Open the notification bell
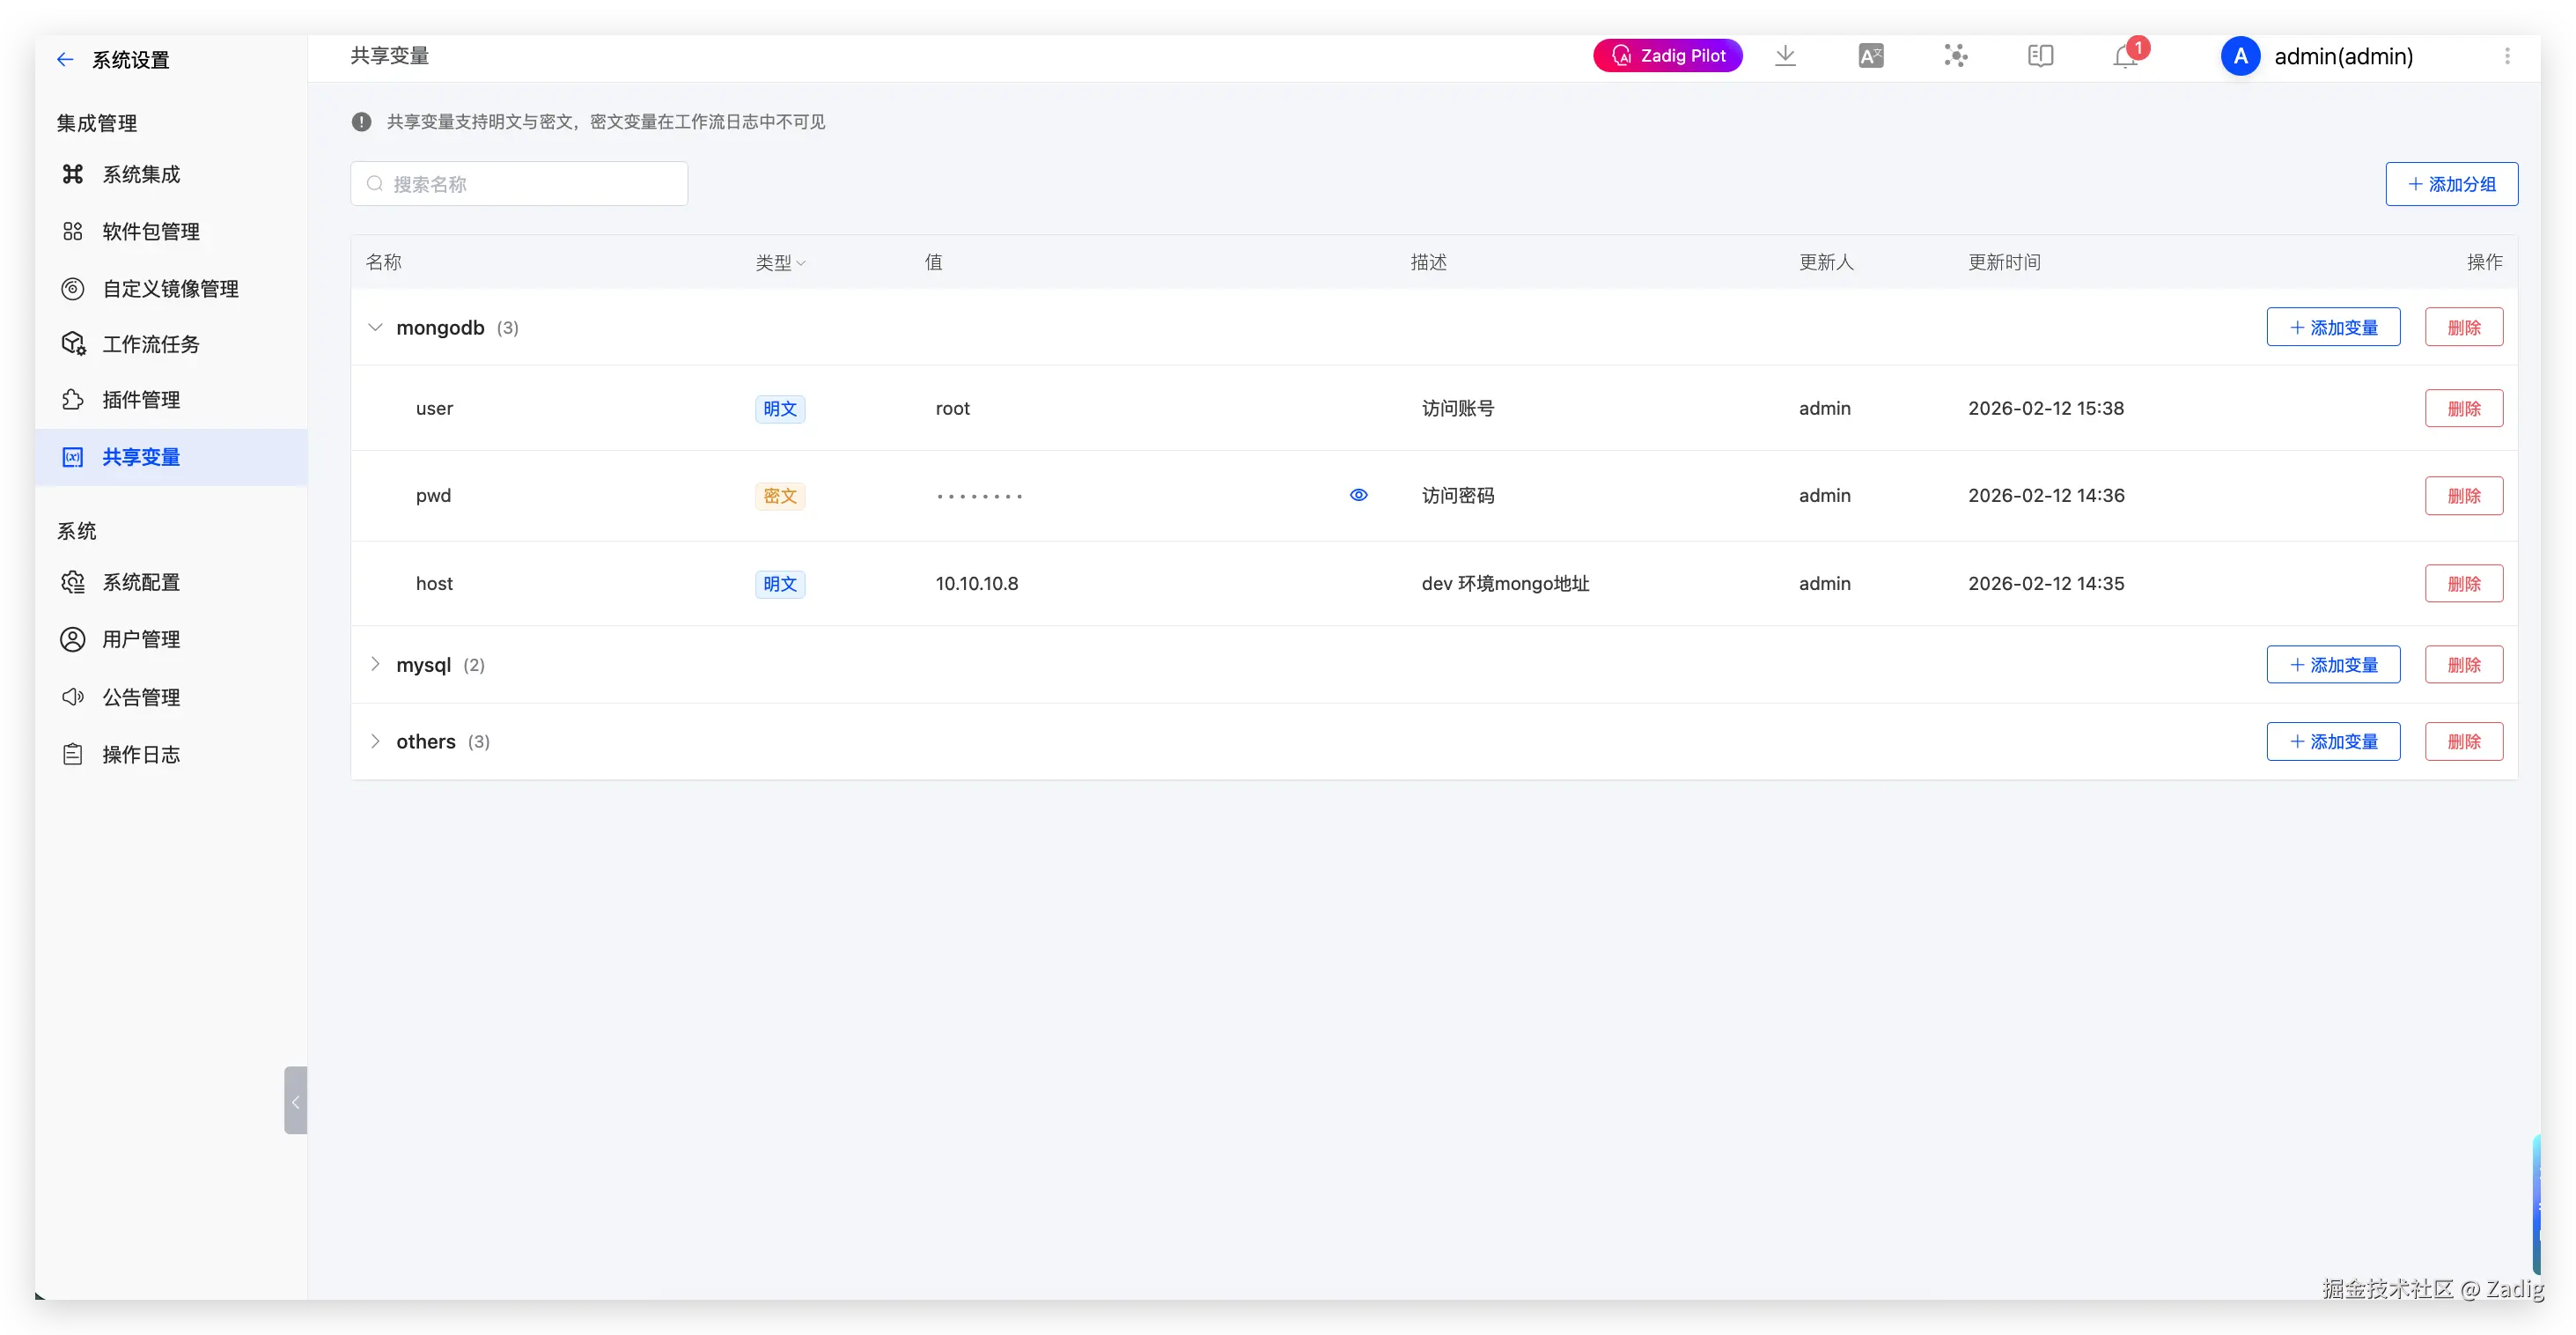Image resolution: width=2576 pixels, height=1335 pixels. pos(2125,57)
